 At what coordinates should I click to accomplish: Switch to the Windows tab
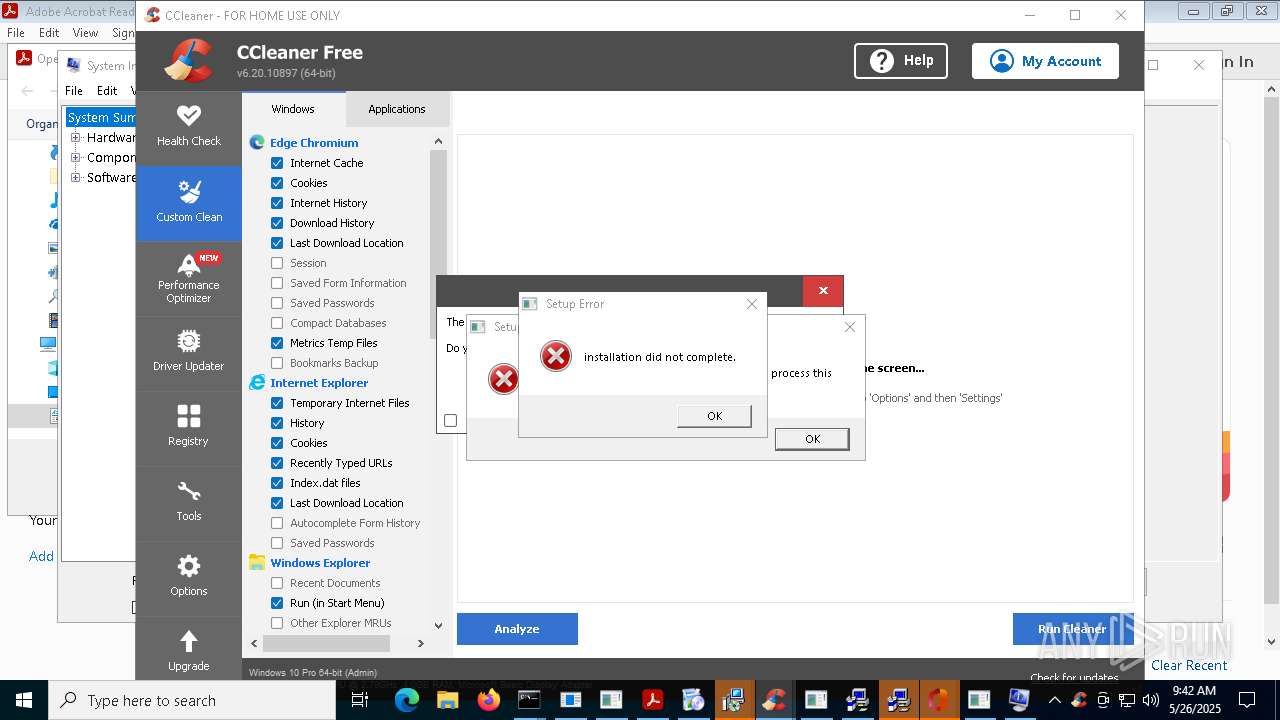point(293,109)
